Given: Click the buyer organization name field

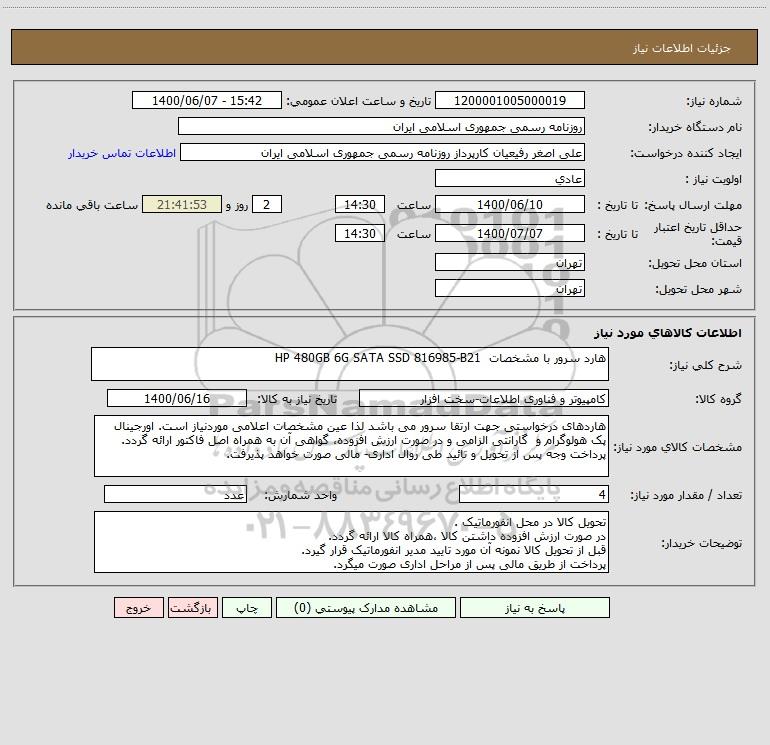Looking at the screenshot, I should tap(381, 126).
